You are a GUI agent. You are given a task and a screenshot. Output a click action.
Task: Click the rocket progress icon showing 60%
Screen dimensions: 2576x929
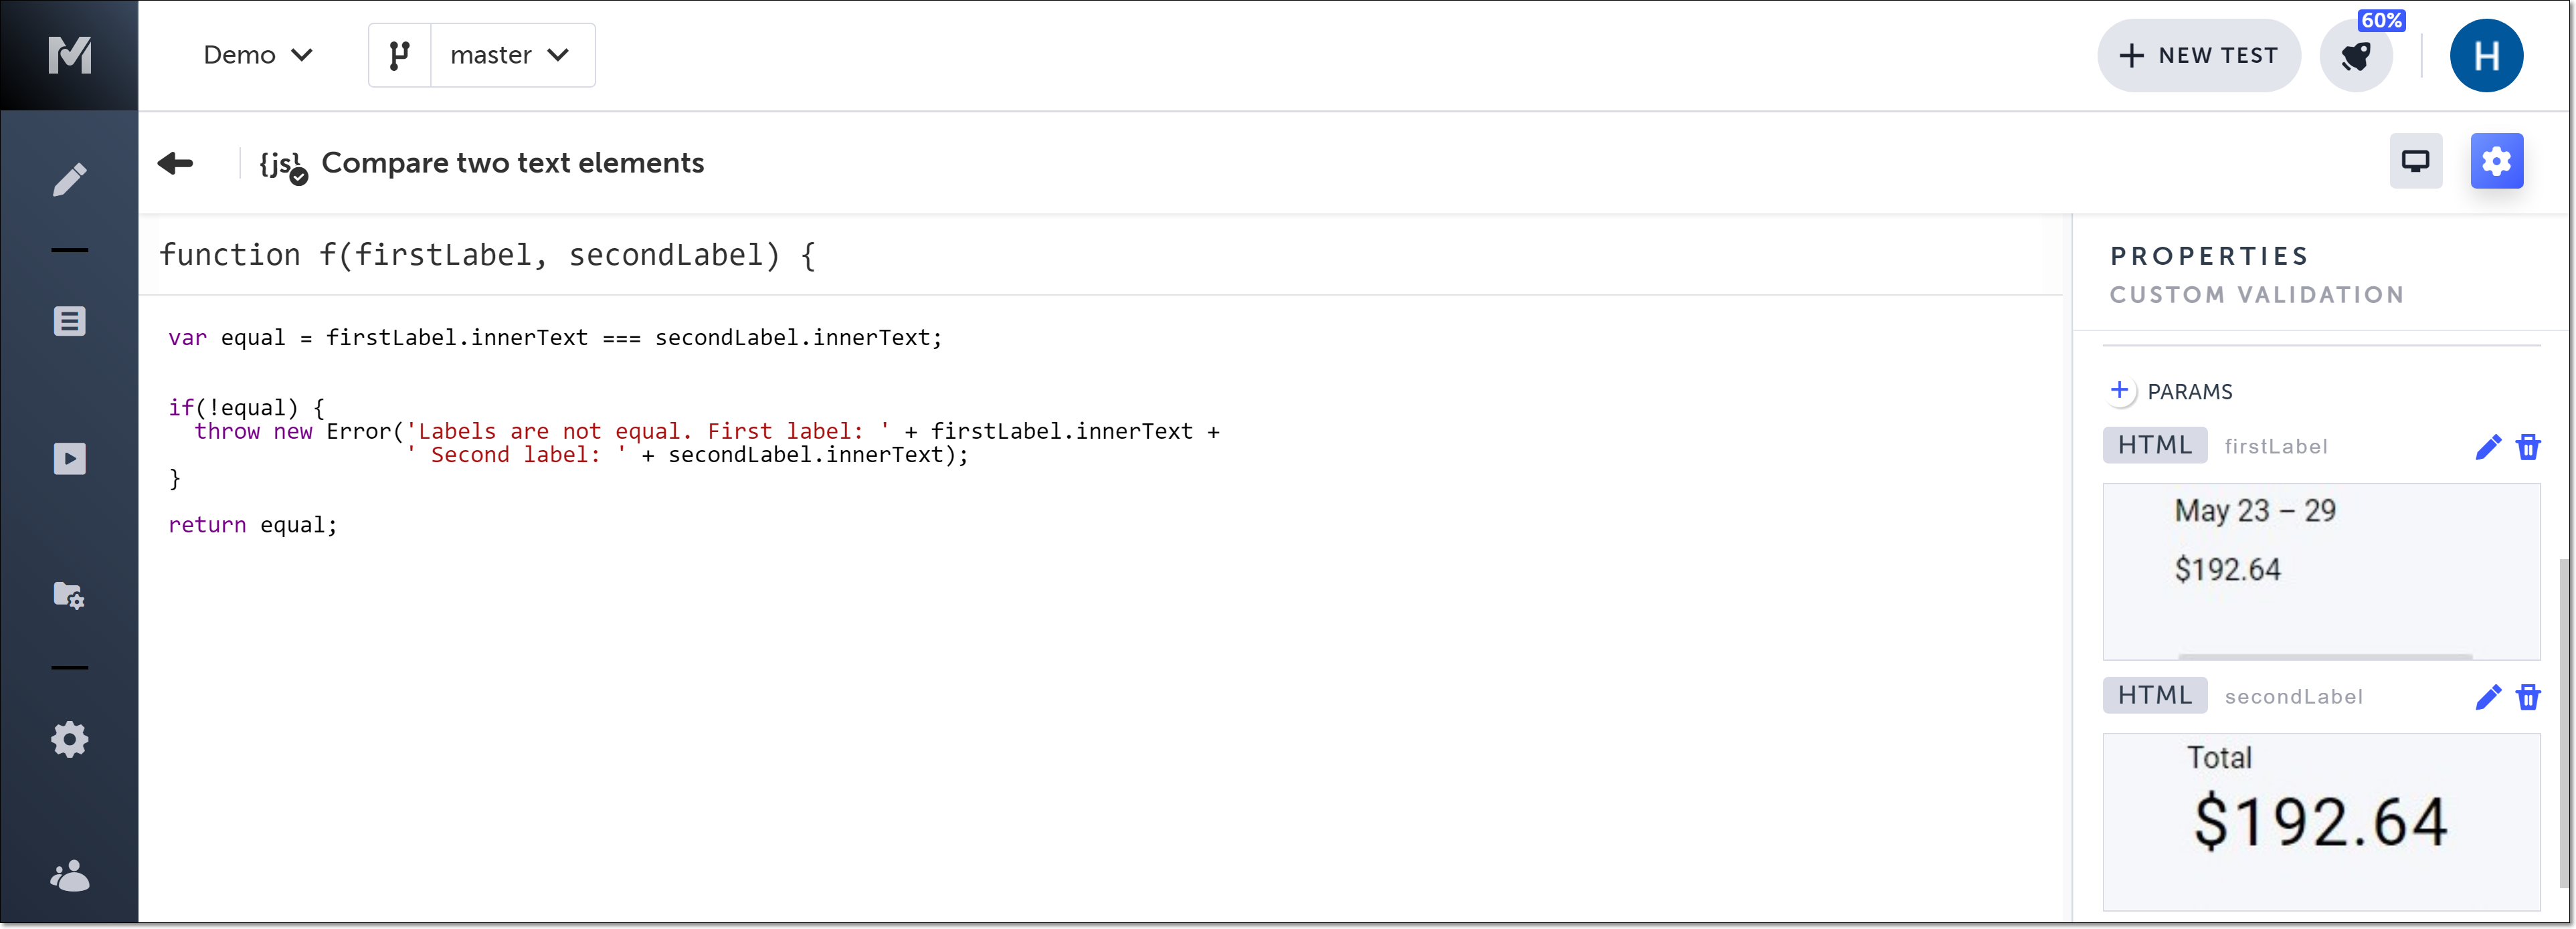(2357, 56)
